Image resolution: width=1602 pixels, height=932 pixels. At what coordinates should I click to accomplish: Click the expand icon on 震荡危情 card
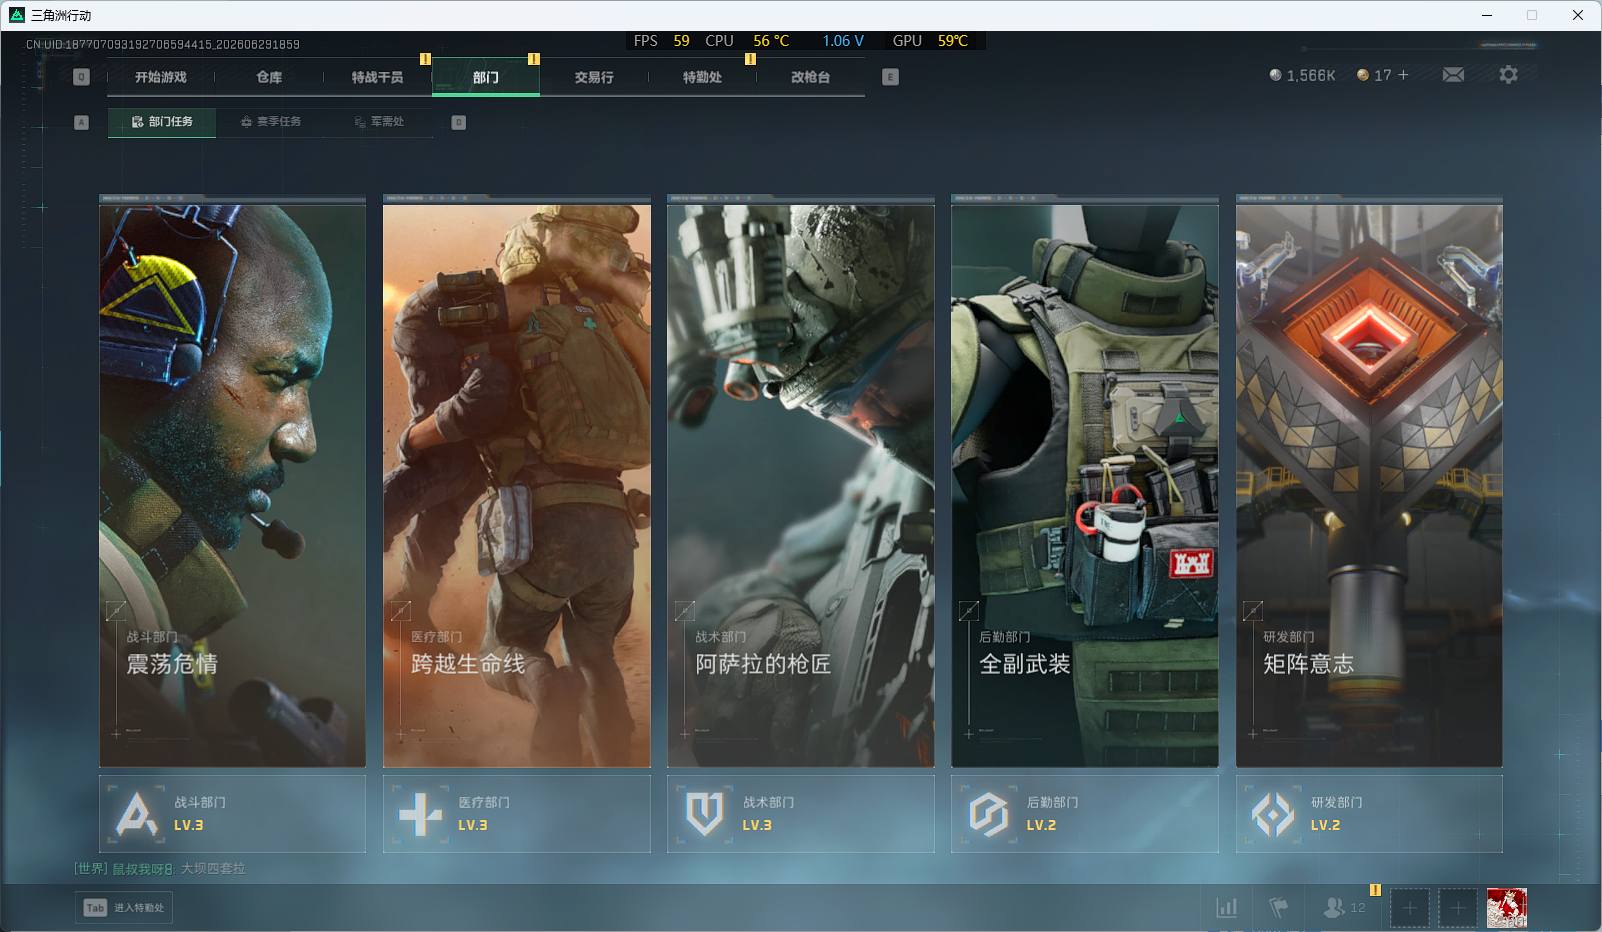(116, 611)
